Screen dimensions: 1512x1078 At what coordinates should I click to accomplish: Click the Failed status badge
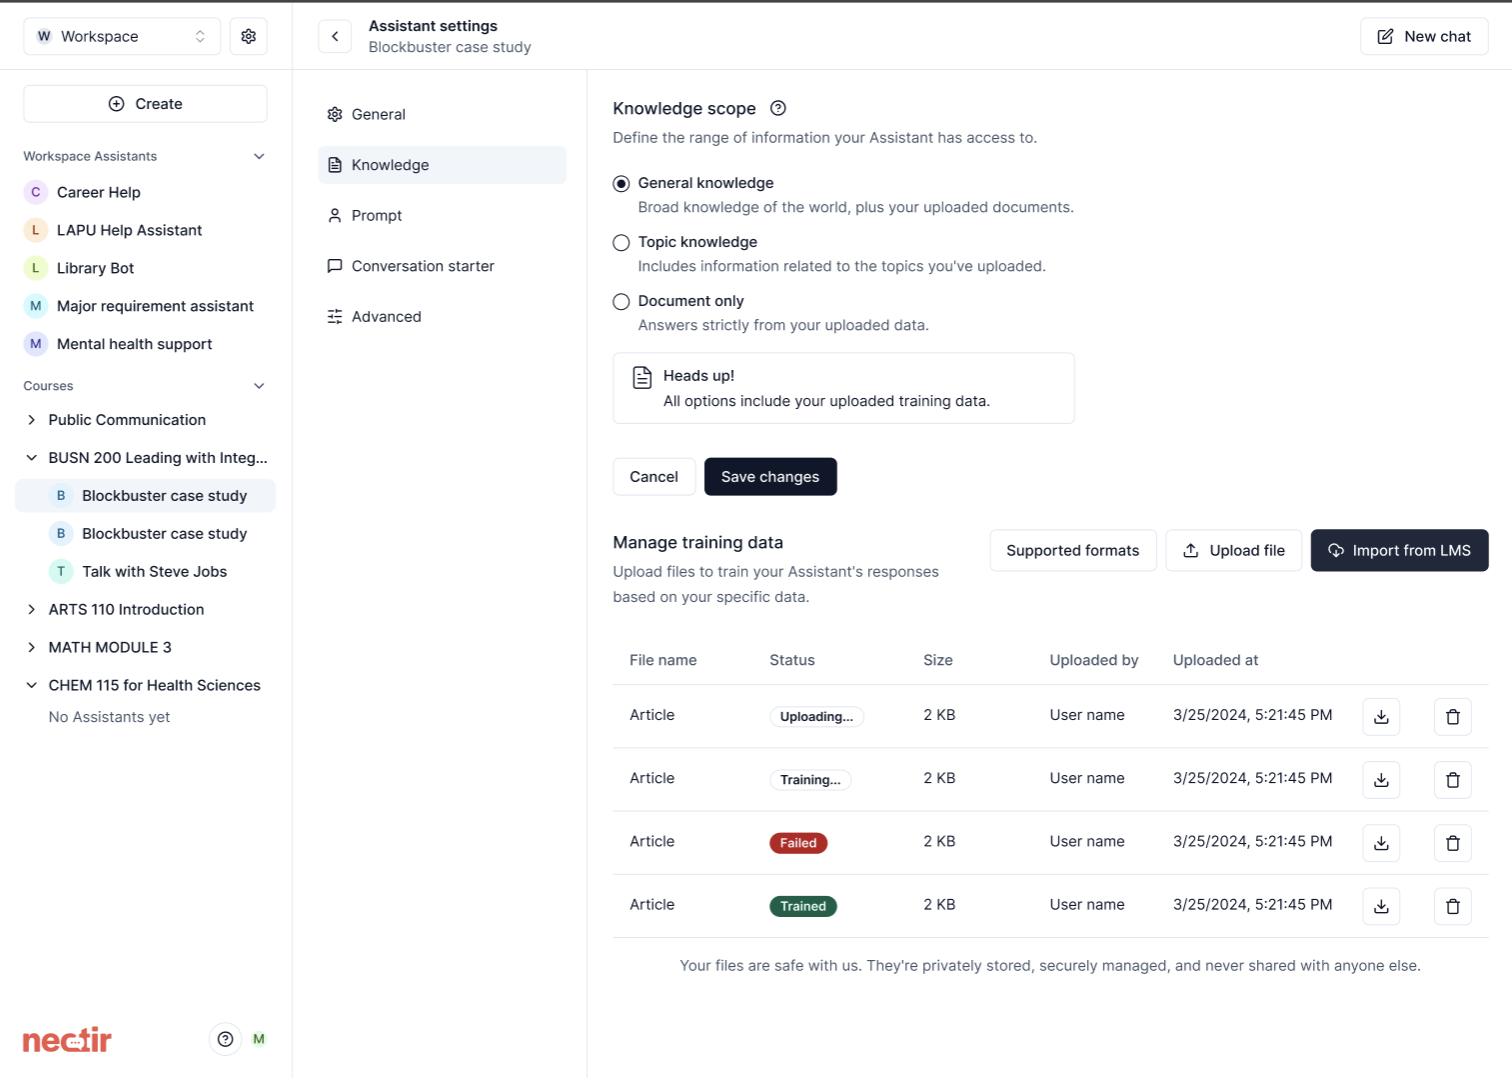(798, 843)
